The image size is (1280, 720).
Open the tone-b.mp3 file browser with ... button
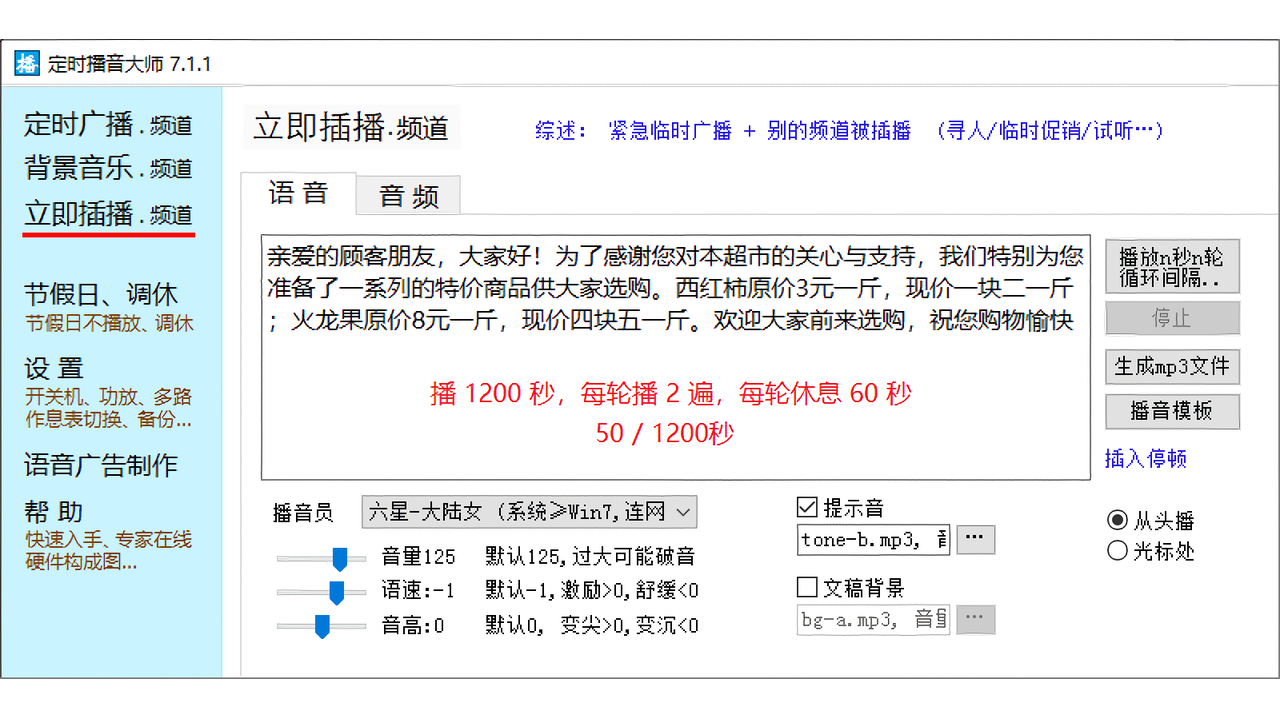tap(975, 539)
